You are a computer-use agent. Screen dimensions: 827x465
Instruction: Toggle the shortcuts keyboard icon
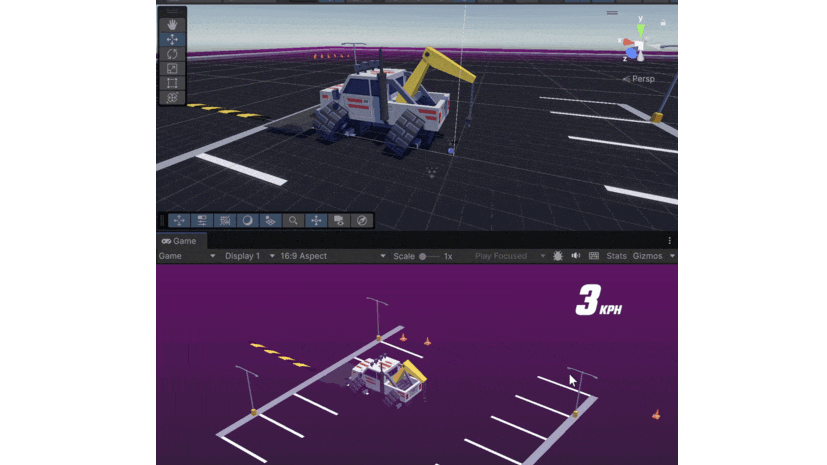(x=594, y=256)
